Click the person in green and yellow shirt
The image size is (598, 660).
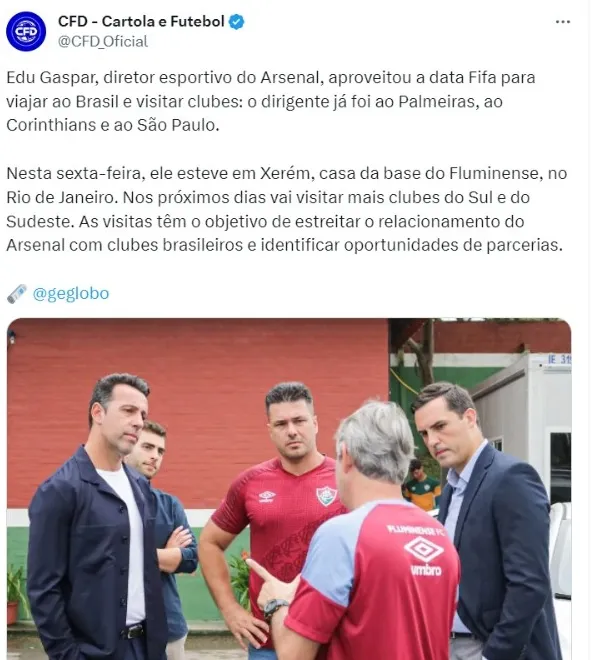tap(422, 484)
